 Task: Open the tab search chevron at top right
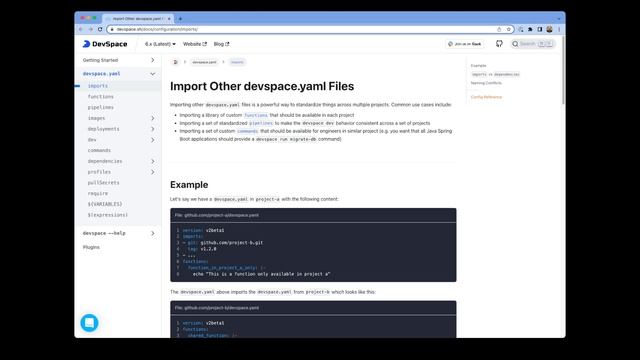coord(559,19)
